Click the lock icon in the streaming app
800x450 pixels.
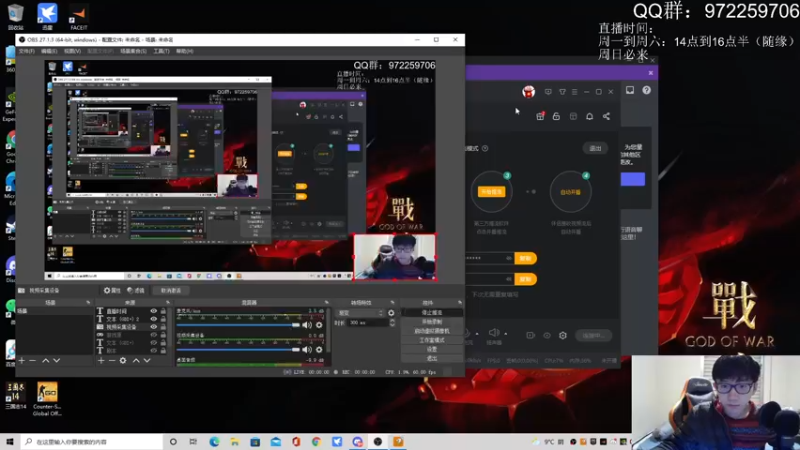(x=556, y=116)
